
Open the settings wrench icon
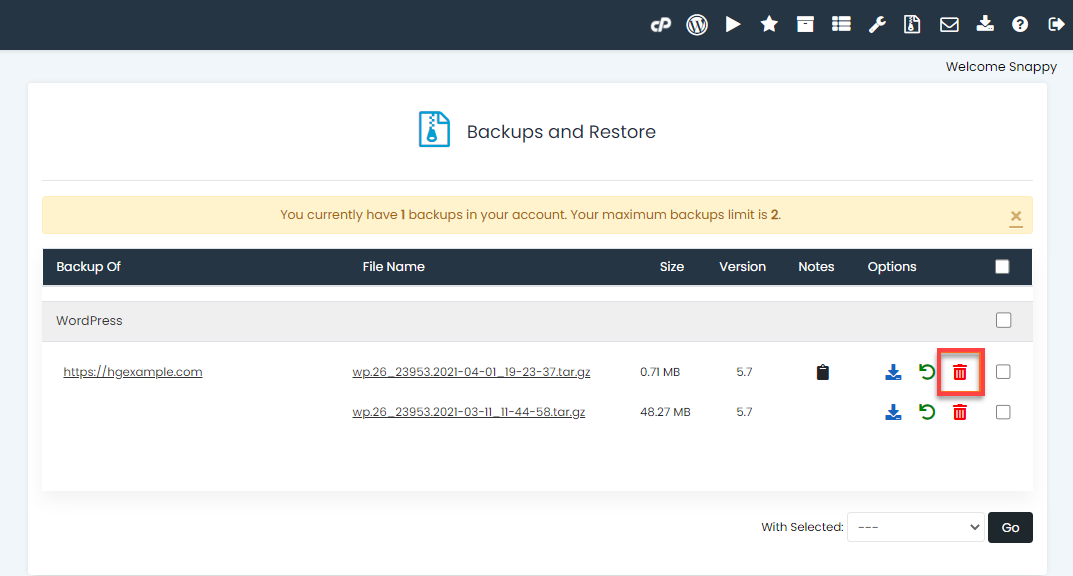pos(877,25)
